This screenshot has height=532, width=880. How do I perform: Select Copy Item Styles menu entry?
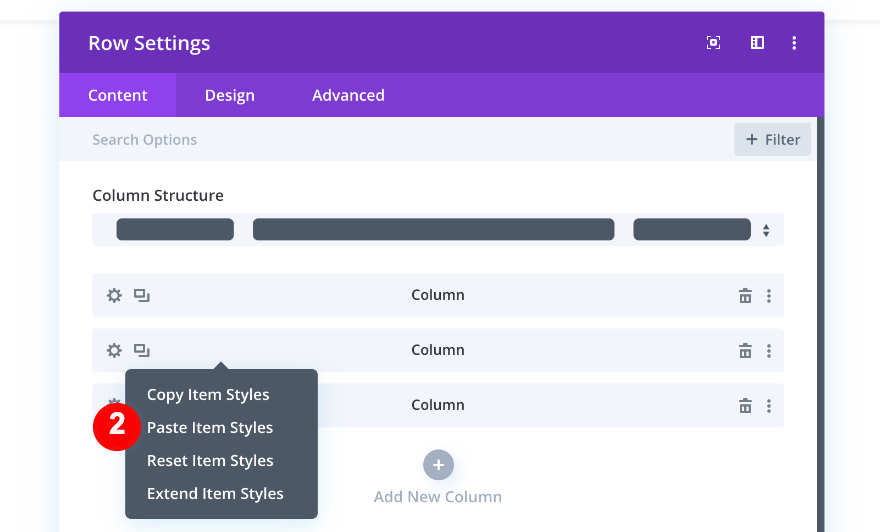click(208, 395)
